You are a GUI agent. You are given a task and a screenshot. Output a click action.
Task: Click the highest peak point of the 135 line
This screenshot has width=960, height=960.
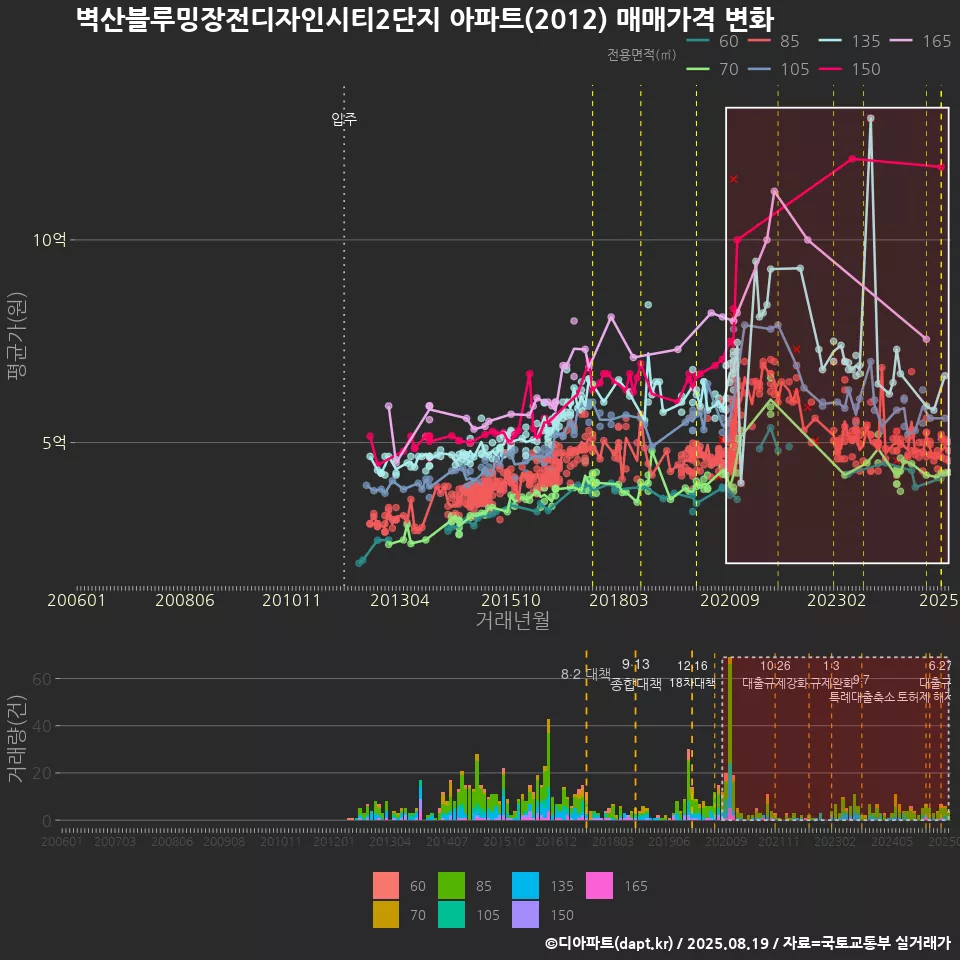point(871,118)
